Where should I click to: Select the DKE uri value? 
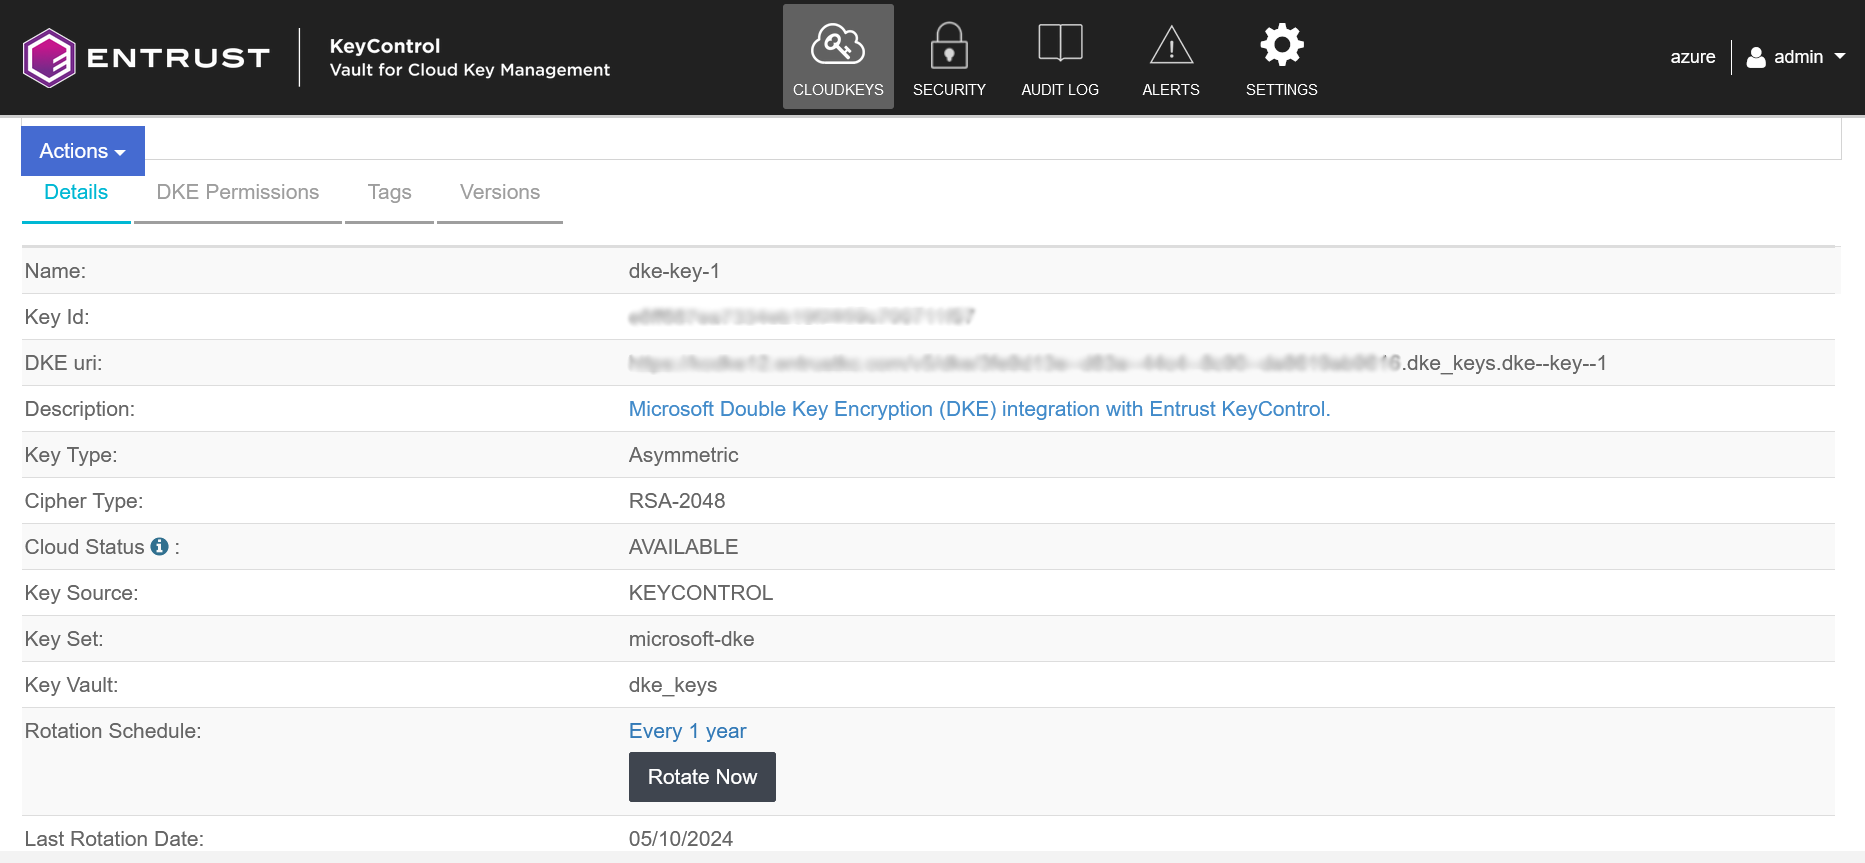(1117, 363)
